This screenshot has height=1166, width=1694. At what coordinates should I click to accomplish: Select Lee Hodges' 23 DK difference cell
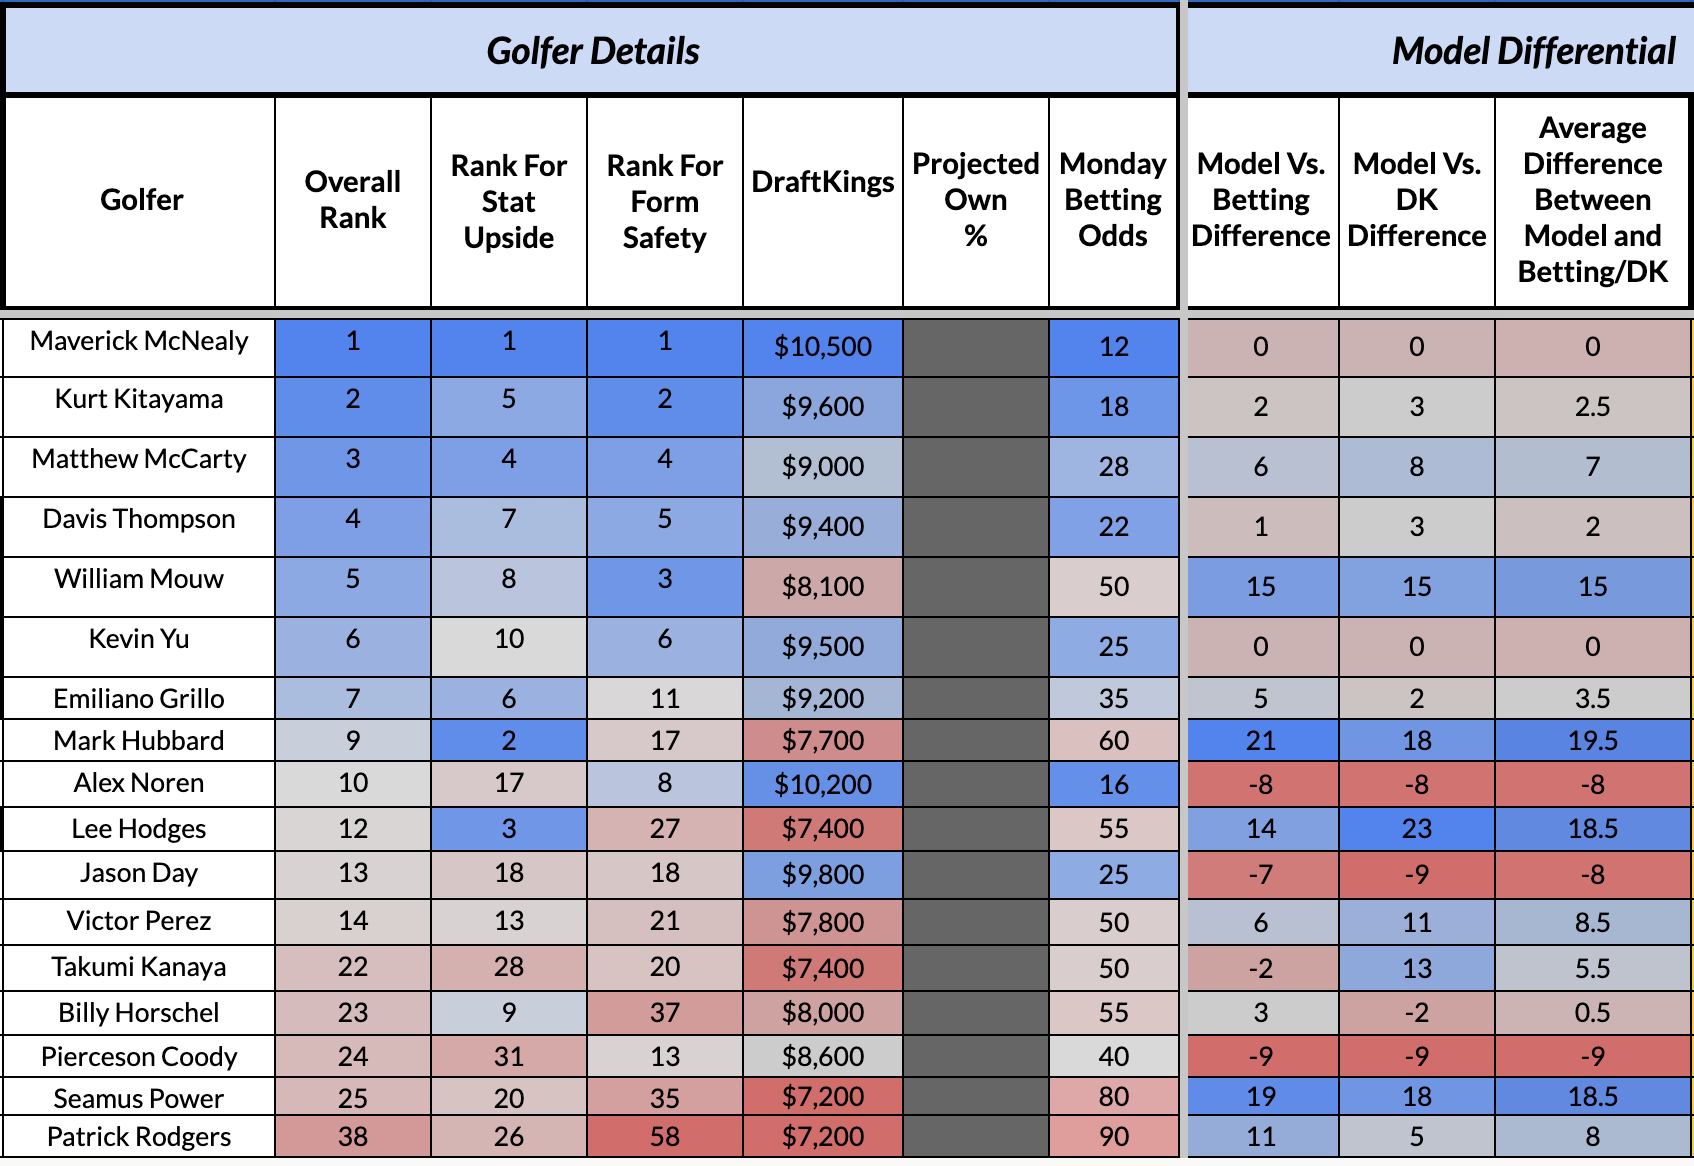click(1416, 829)
